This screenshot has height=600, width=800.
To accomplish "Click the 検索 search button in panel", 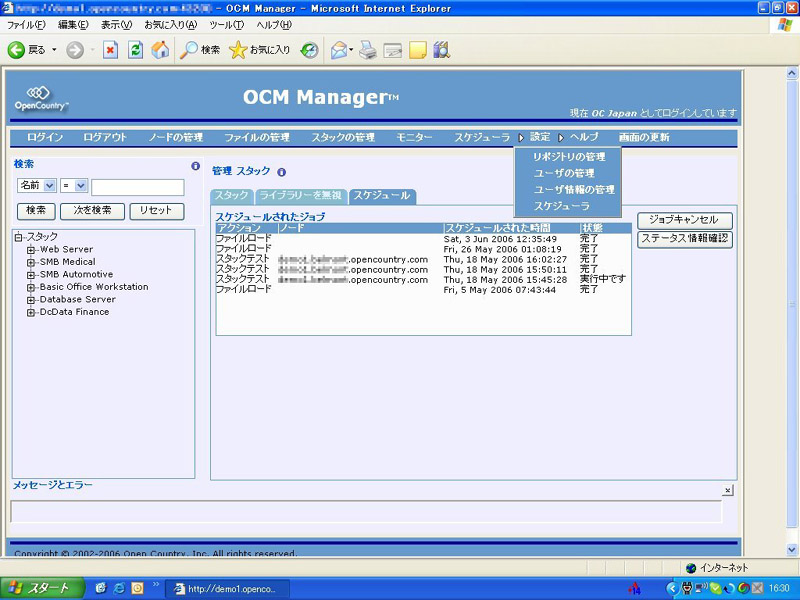I will pyautogui.click(x=36, y=211).
